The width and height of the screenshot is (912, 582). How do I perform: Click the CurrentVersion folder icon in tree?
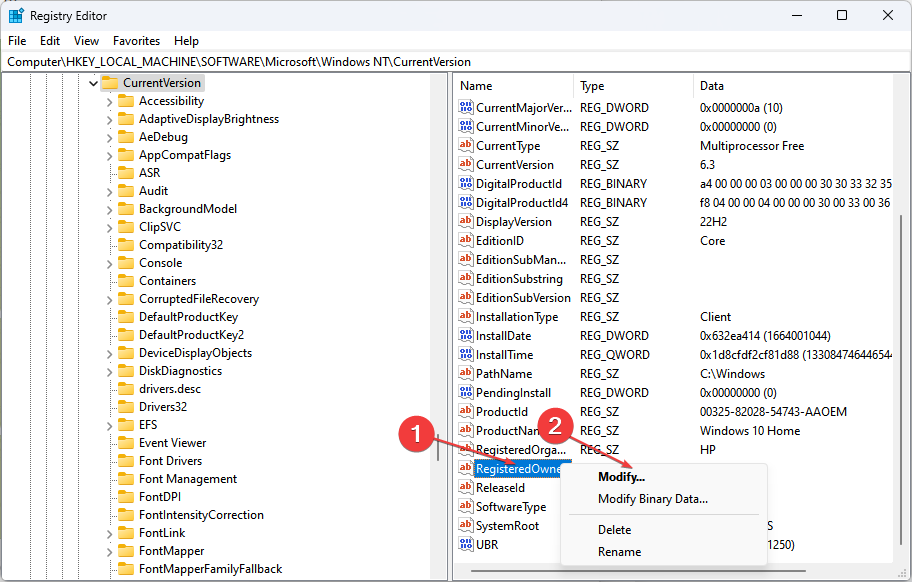[110, 83]
